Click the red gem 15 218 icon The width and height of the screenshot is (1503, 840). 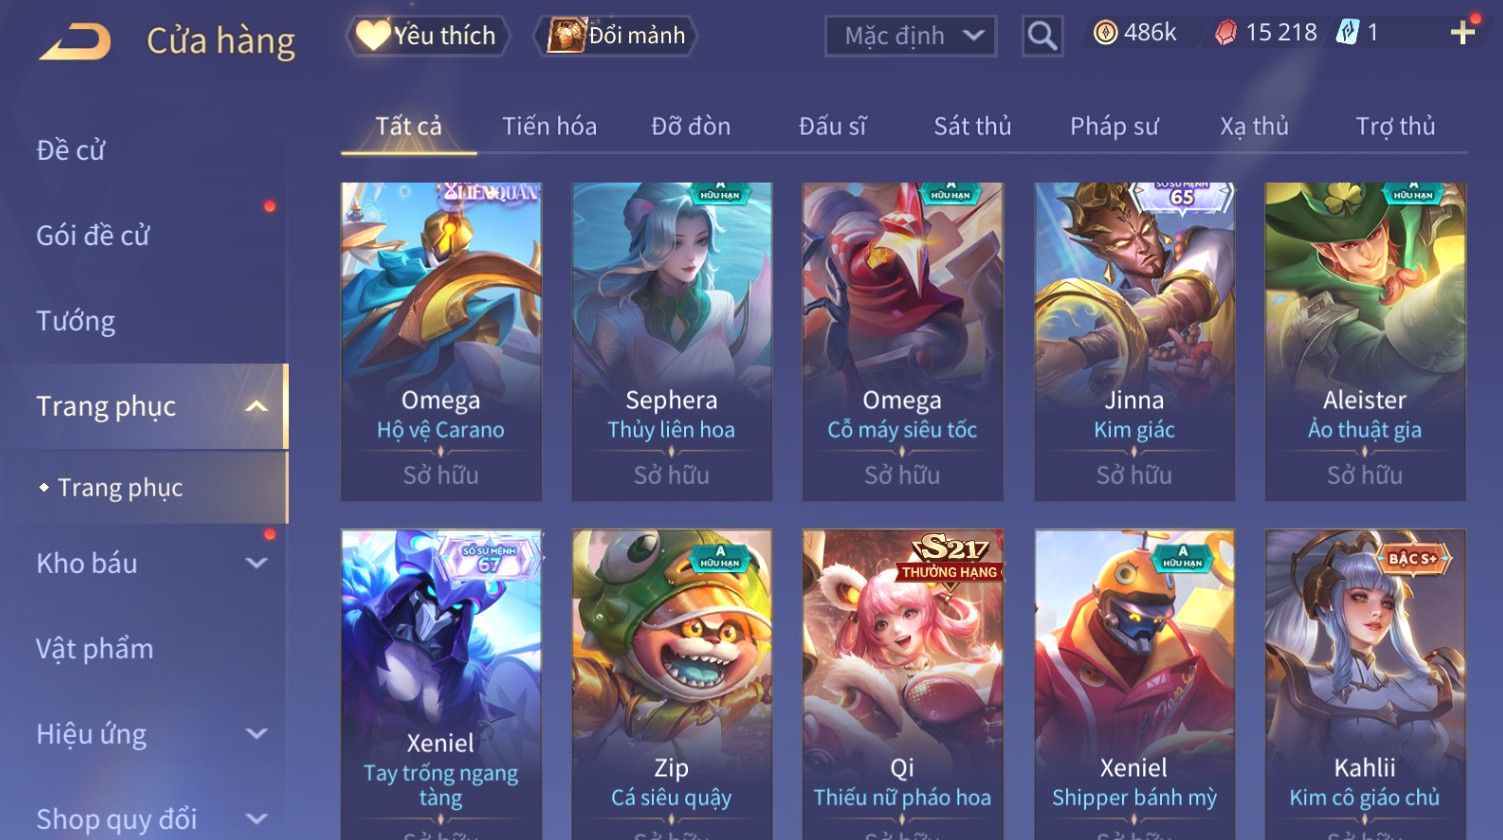[1225, 33]
